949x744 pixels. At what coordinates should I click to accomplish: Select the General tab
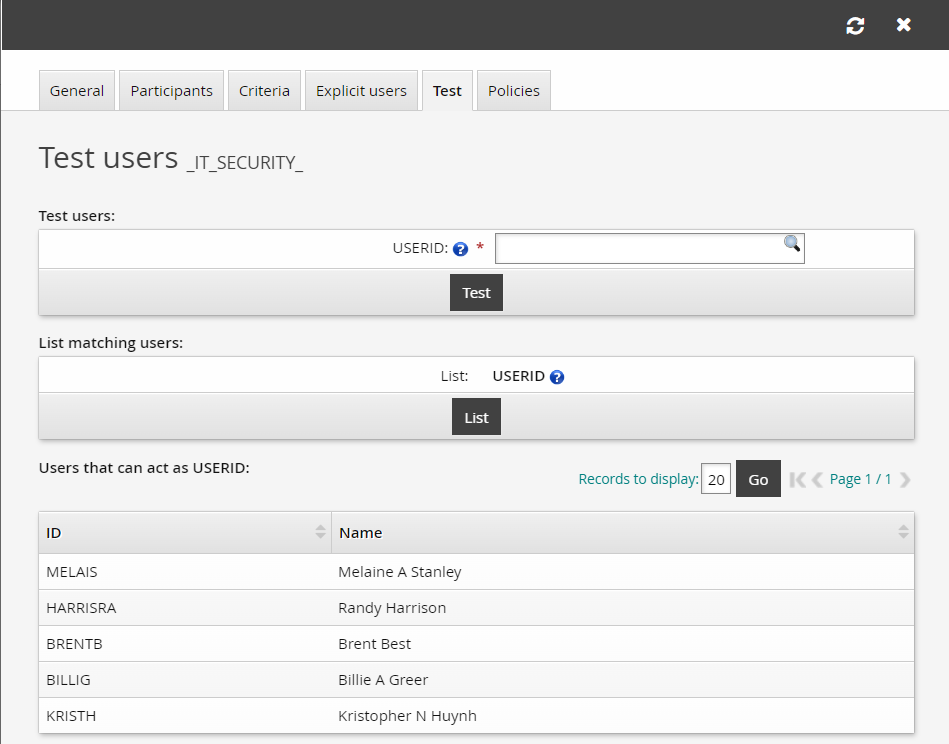(x=77, y=90)
